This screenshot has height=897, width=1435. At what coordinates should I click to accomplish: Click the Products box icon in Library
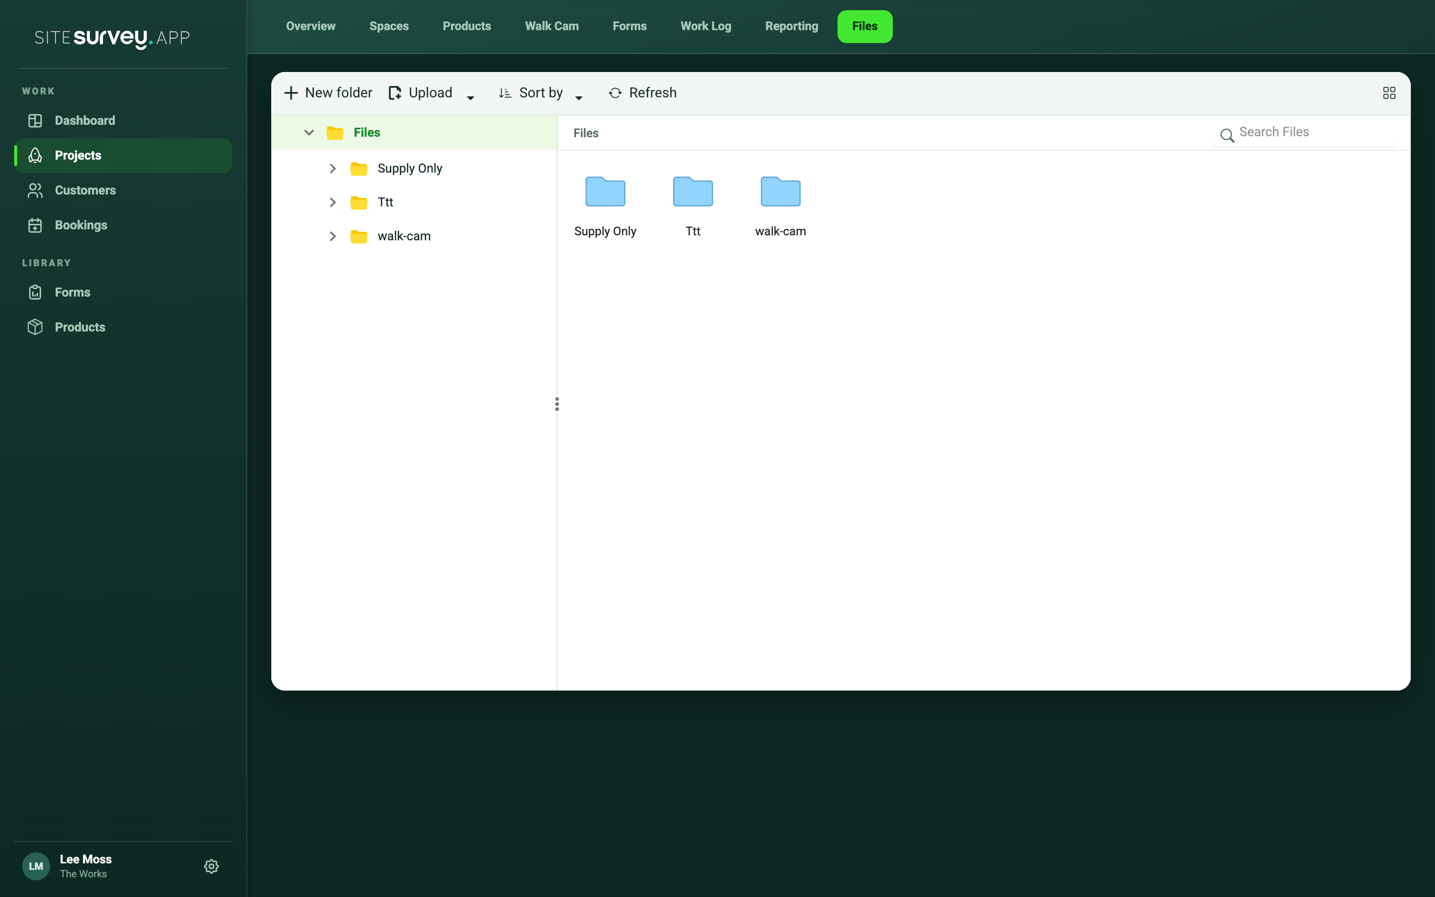tap(35, 328)
